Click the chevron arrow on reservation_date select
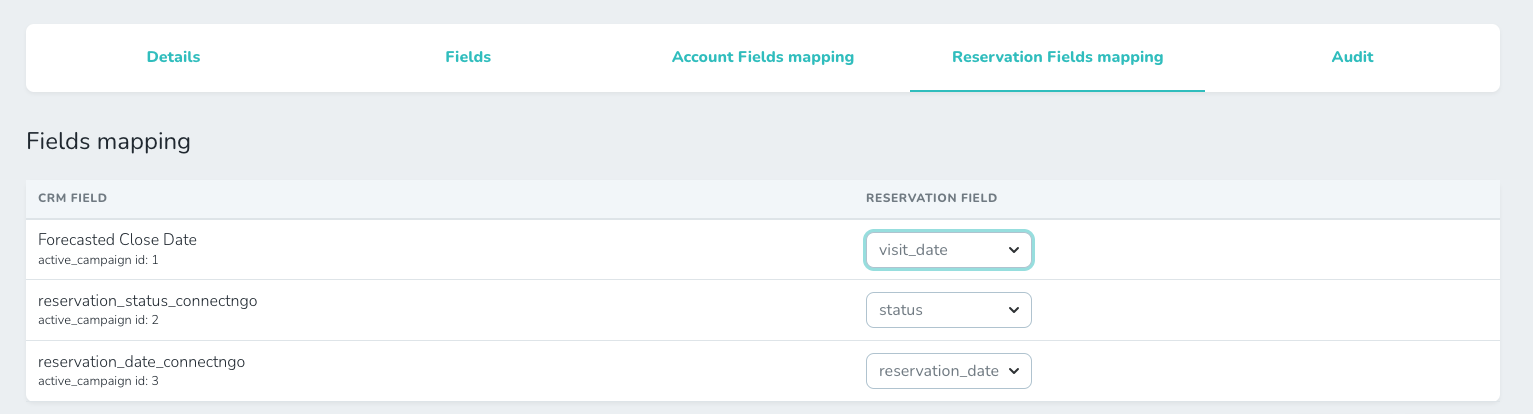Screen dimensions: 1533x414 1014,371
